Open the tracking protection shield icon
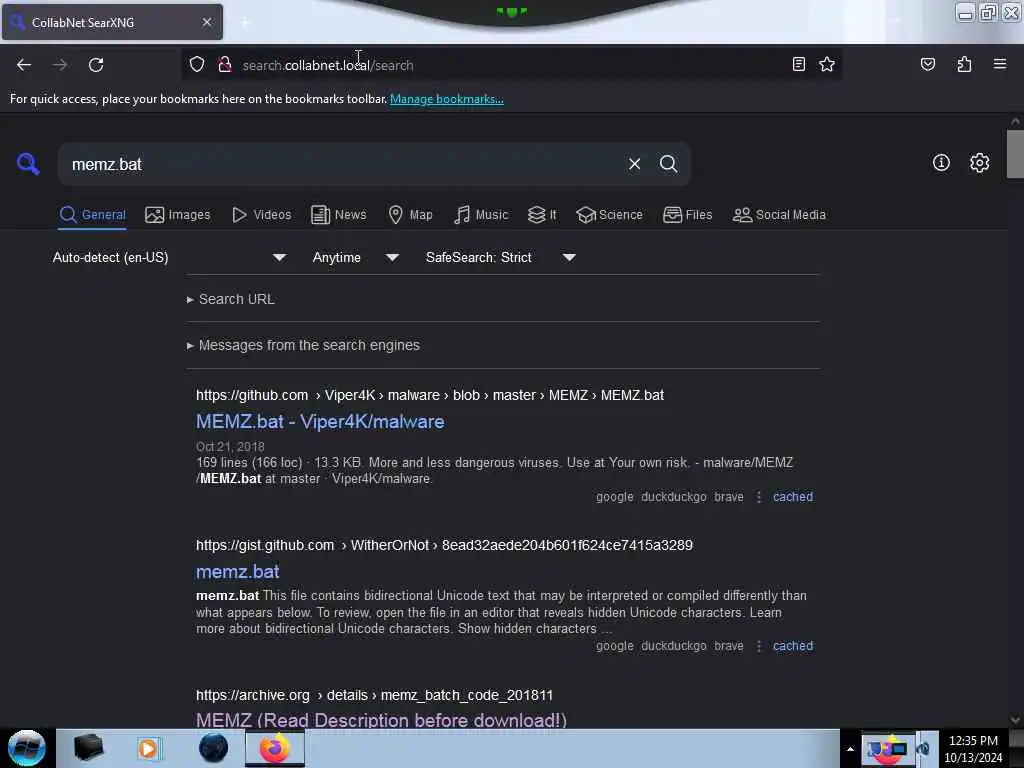The image size is (1024, 768). pos(197,64)
